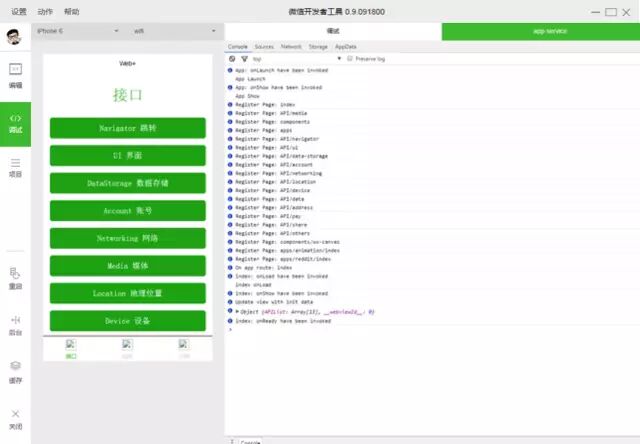Viewport: 640px width, 444px height.
Task: Tap the Device 设备 button
Action: (128, 321)
